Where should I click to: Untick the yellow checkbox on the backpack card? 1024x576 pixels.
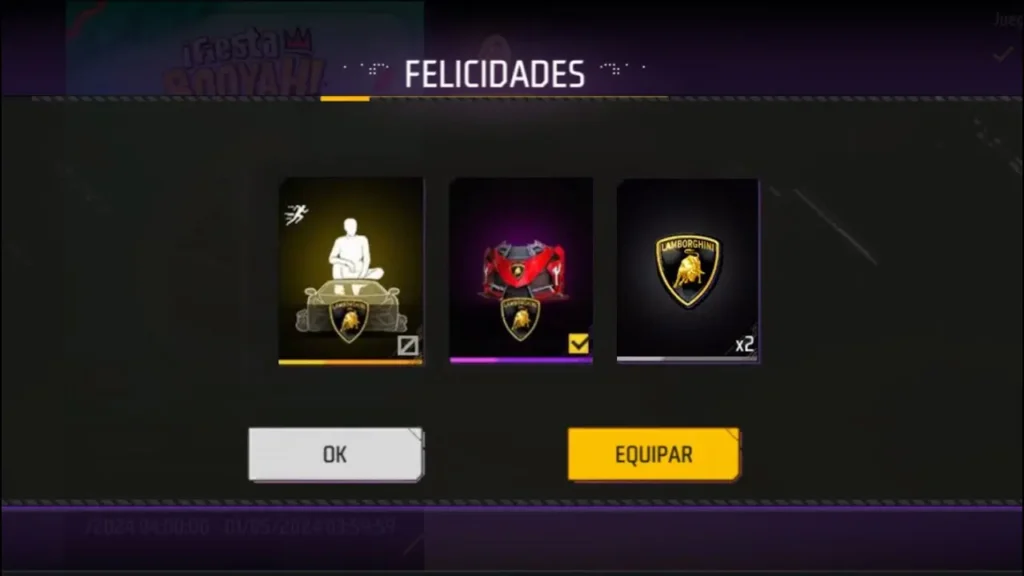pos(579,343)
